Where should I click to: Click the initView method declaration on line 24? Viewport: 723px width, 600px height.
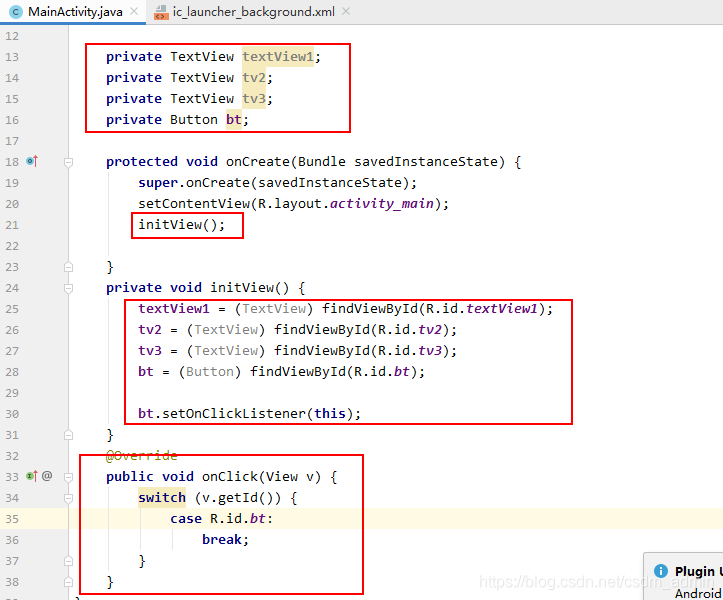point(249,287)
